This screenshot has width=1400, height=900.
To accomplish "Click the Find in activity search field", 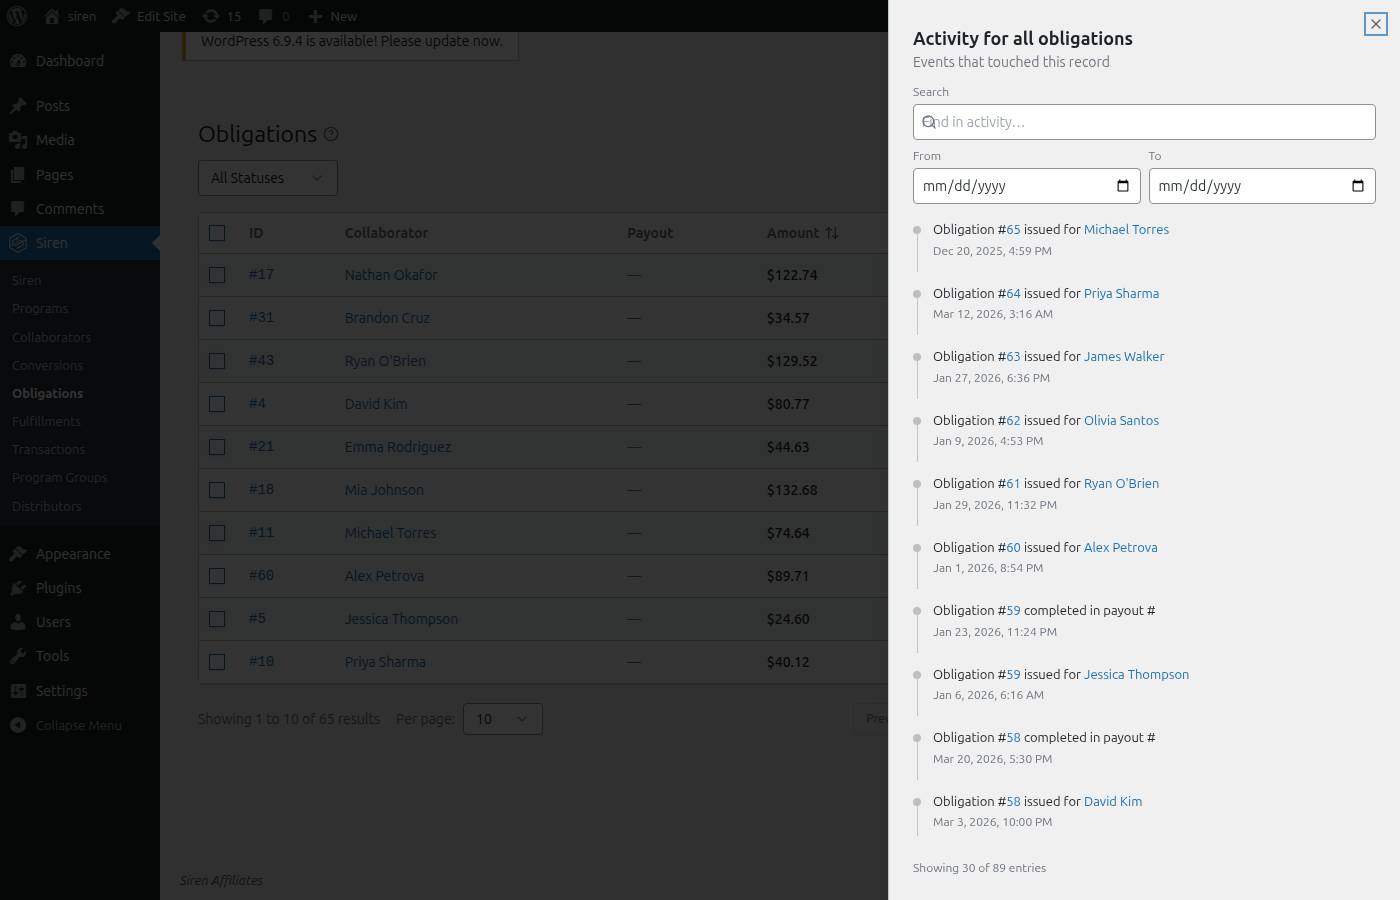I will click(x=1144, y=122).
